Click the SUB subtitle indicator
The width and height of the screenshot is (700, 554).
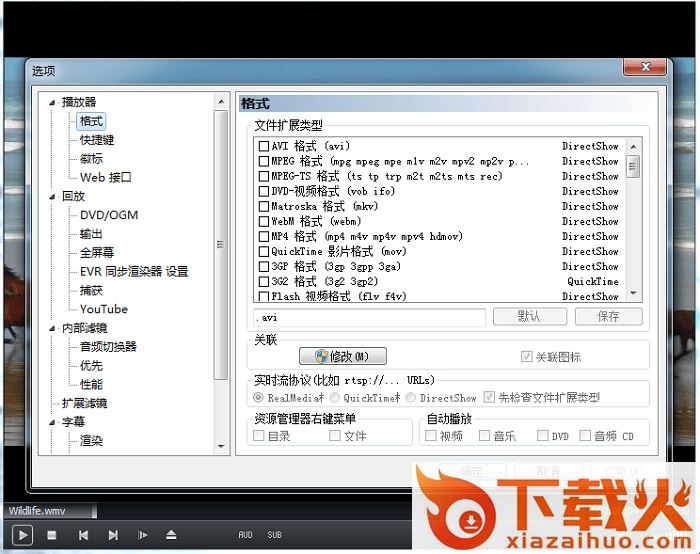coord(274,535)
